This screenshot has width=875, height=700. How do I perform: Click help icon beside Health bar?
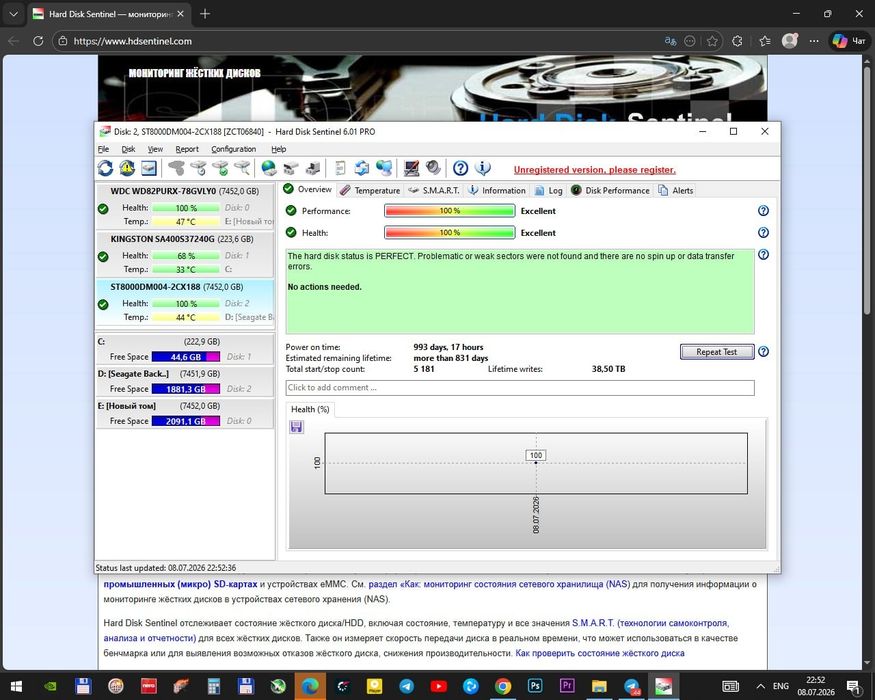(x=763, y=232)
